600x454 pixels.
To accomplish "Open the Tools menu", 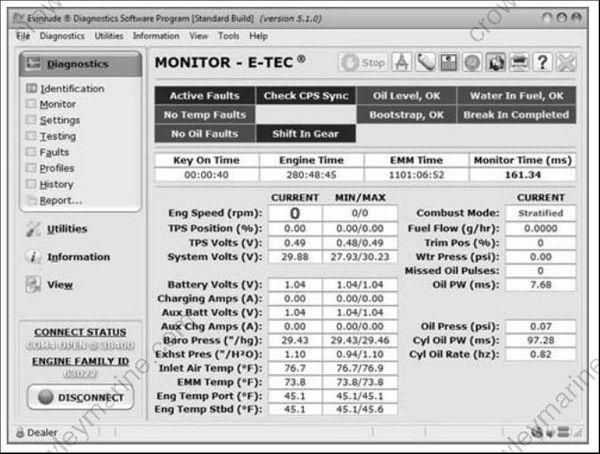I will point(229,36).
